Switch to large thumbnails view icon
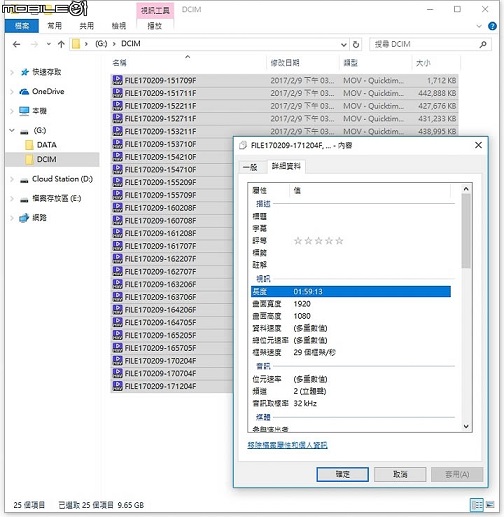This screenshot has height=517, width=504. click(490, 505)
